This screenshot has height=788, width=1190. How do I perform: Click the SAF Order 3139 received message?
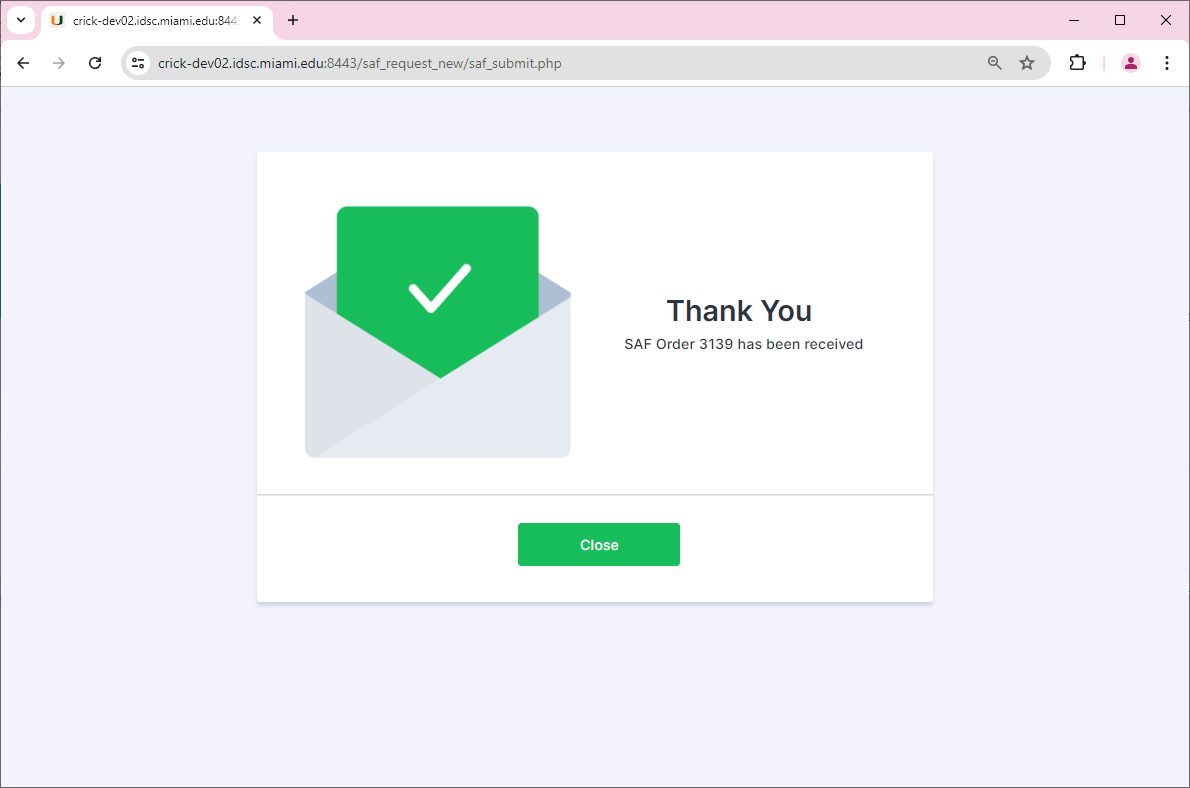pos(743,344)
